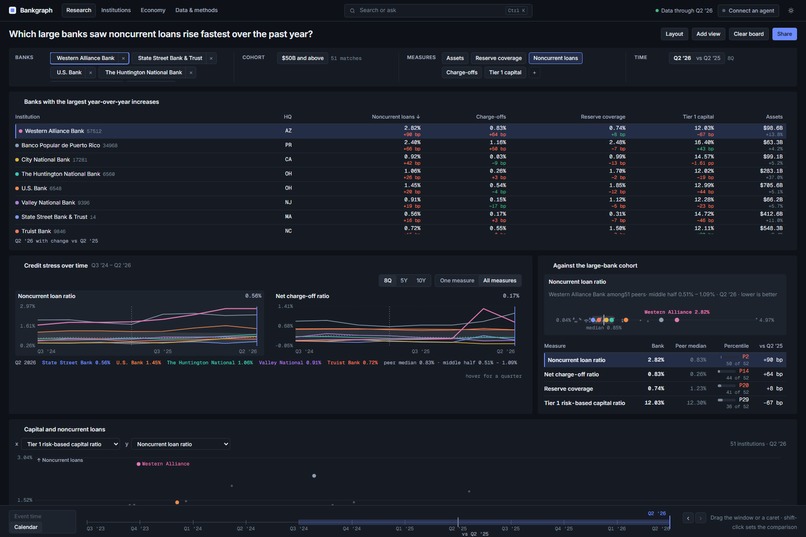Click State Street Bank 0.56% legend label
The image size is (806, 537).
click(76, 363)
